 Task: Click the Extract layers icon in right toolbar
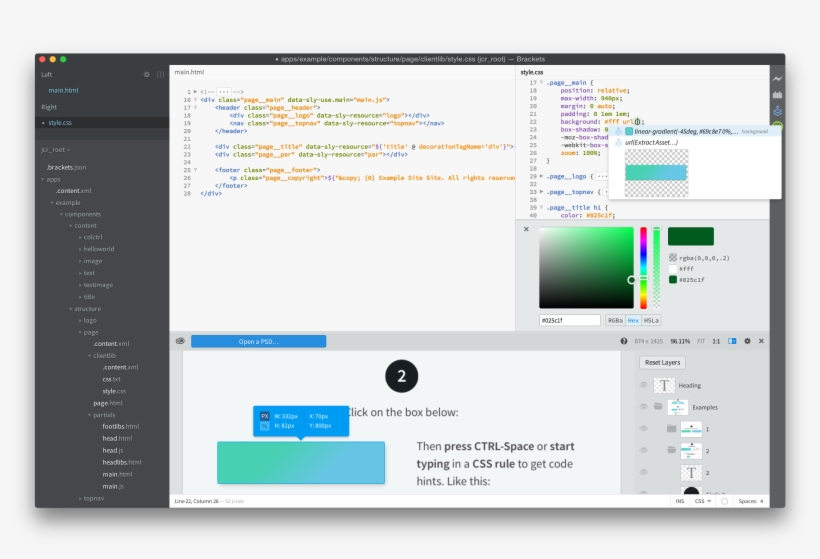pyautogui.click(x=777, y=110)
